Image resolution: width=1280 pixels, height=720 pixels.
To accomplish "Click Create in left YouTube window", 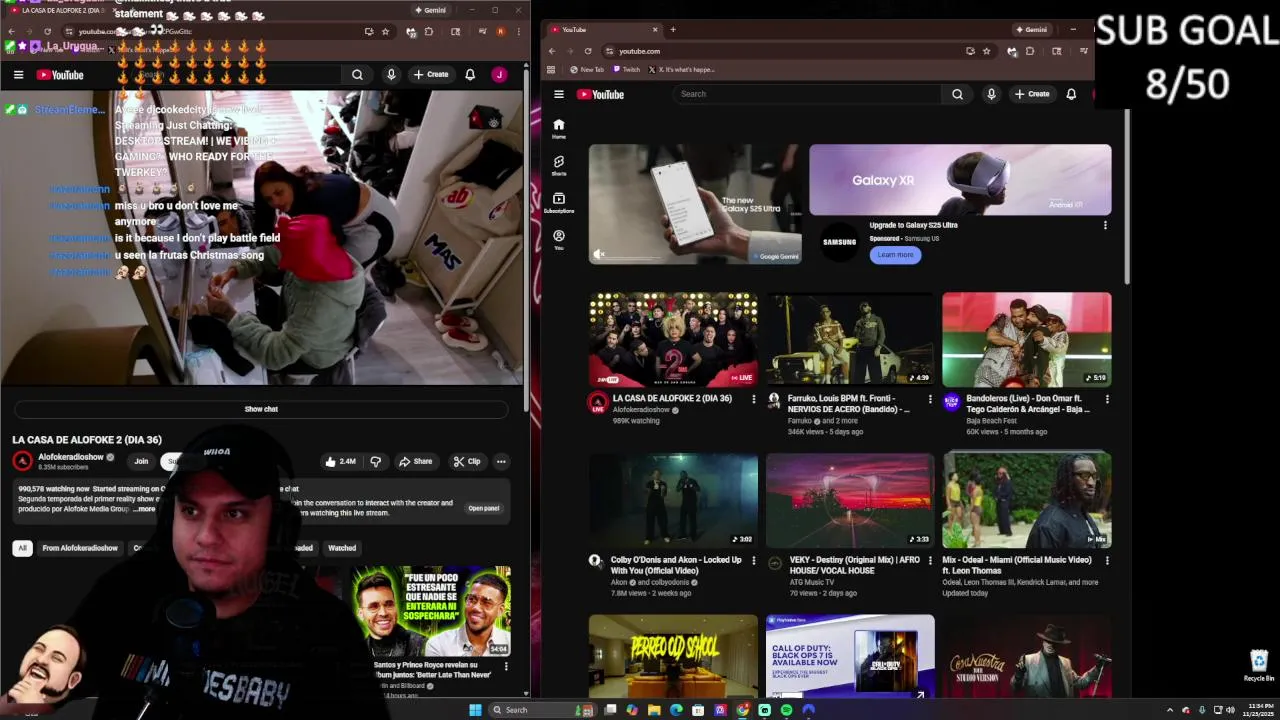I will point(431,75).
